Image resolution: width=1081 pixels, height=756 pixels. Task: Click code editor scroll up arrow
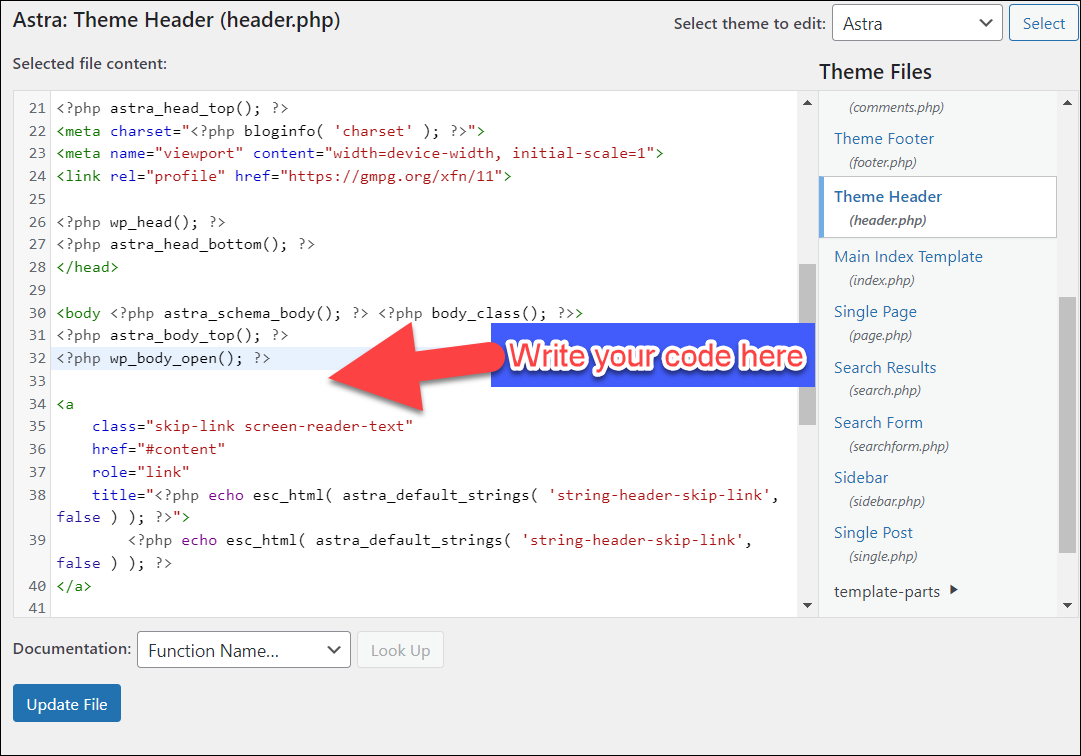click(807, 103)
